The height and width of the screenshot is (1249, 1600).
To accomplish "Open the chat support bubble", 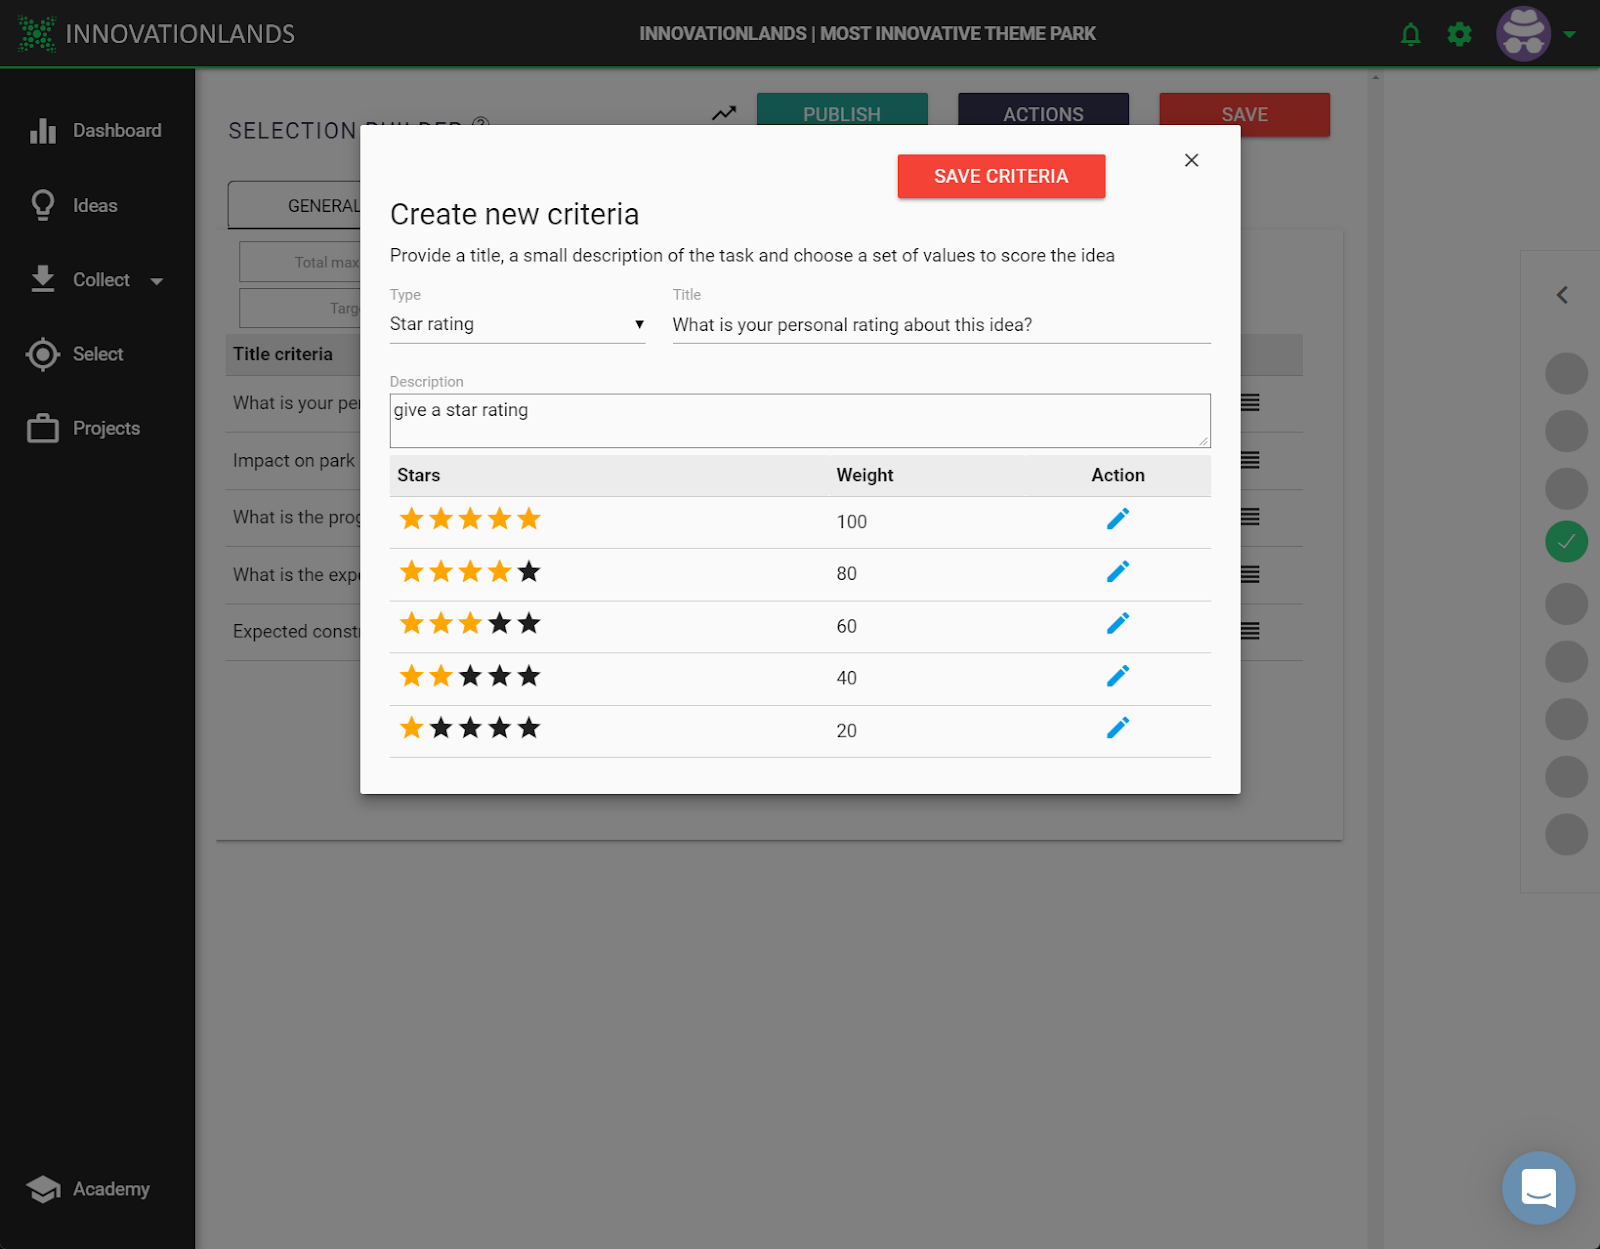I will (x=1537, y=1187).
